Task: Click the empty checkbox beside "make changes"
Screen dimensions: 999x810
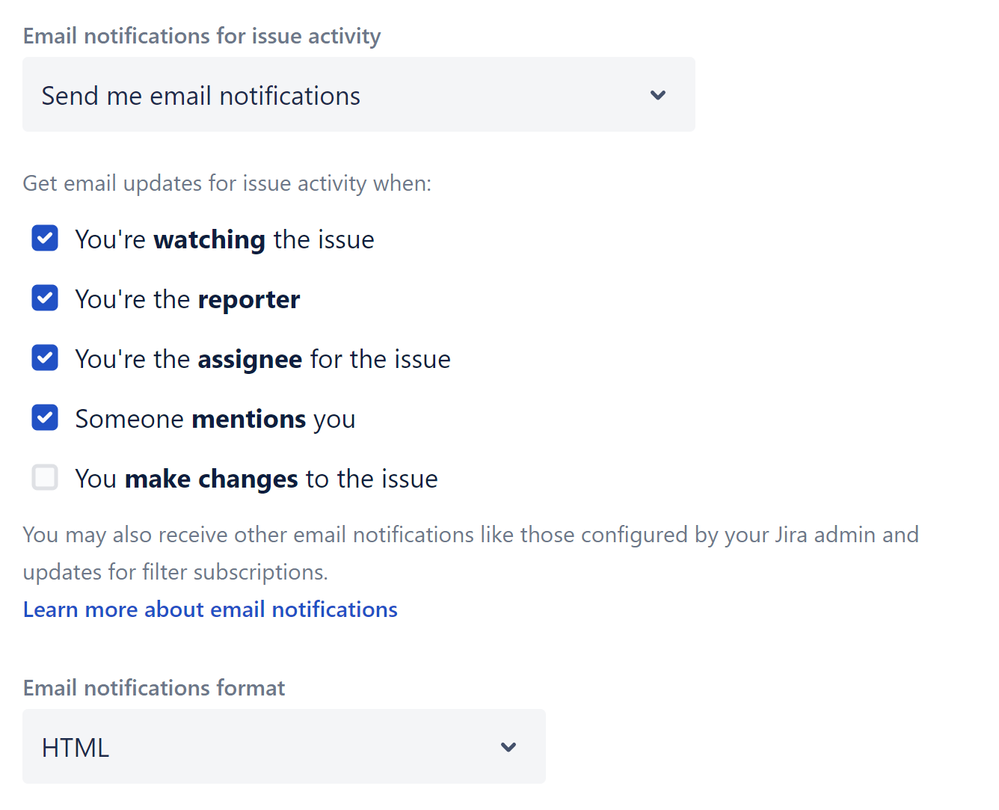Action: [x=44, y=477]
